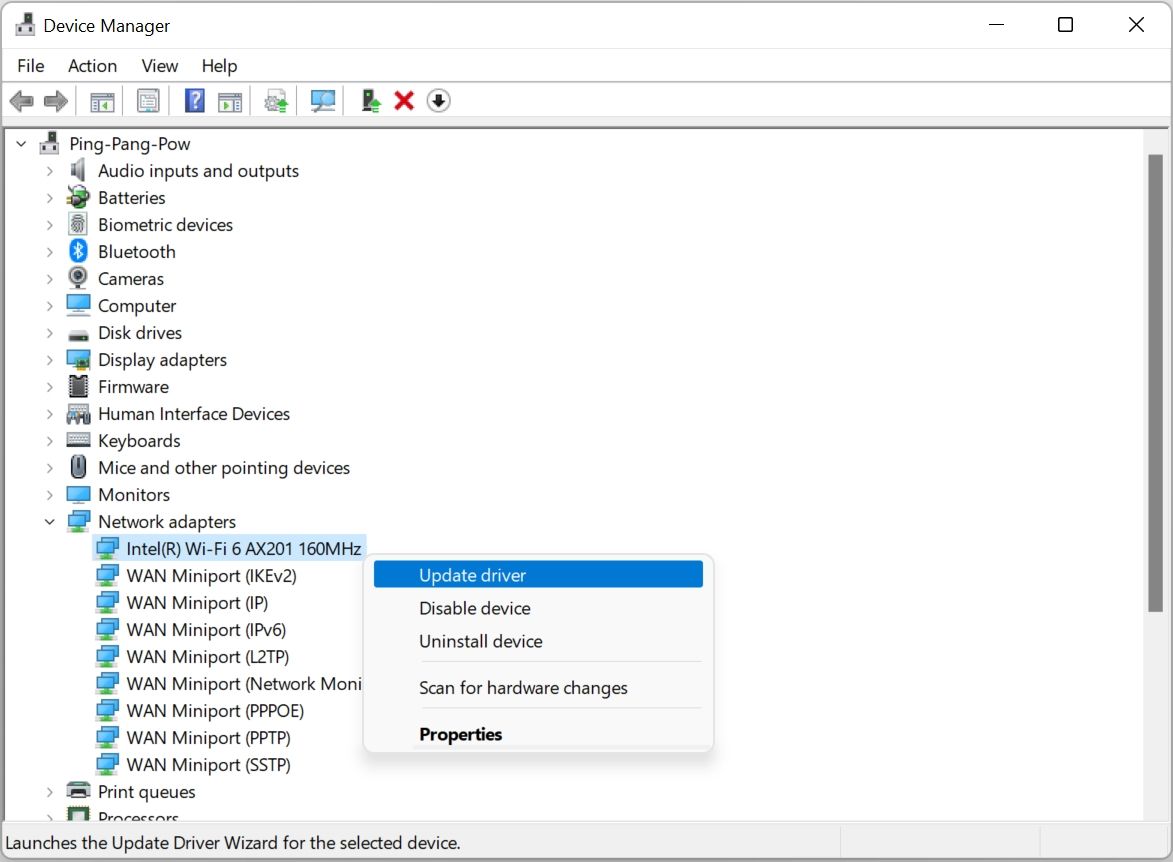The width and height of the screenshot is (1173, 862).
Task: Expand the Display adapters category
Action: pyautogui.click(x=49, y=359)
